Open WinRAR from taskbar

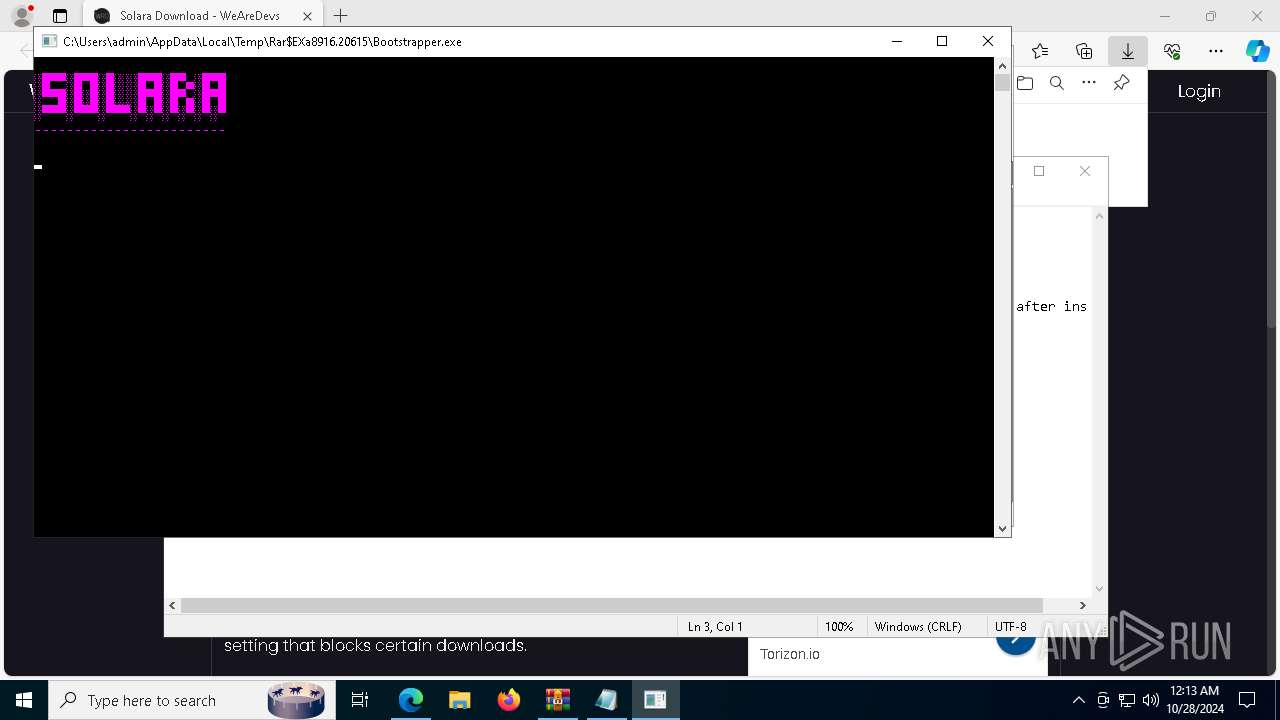tap(557, 700)
